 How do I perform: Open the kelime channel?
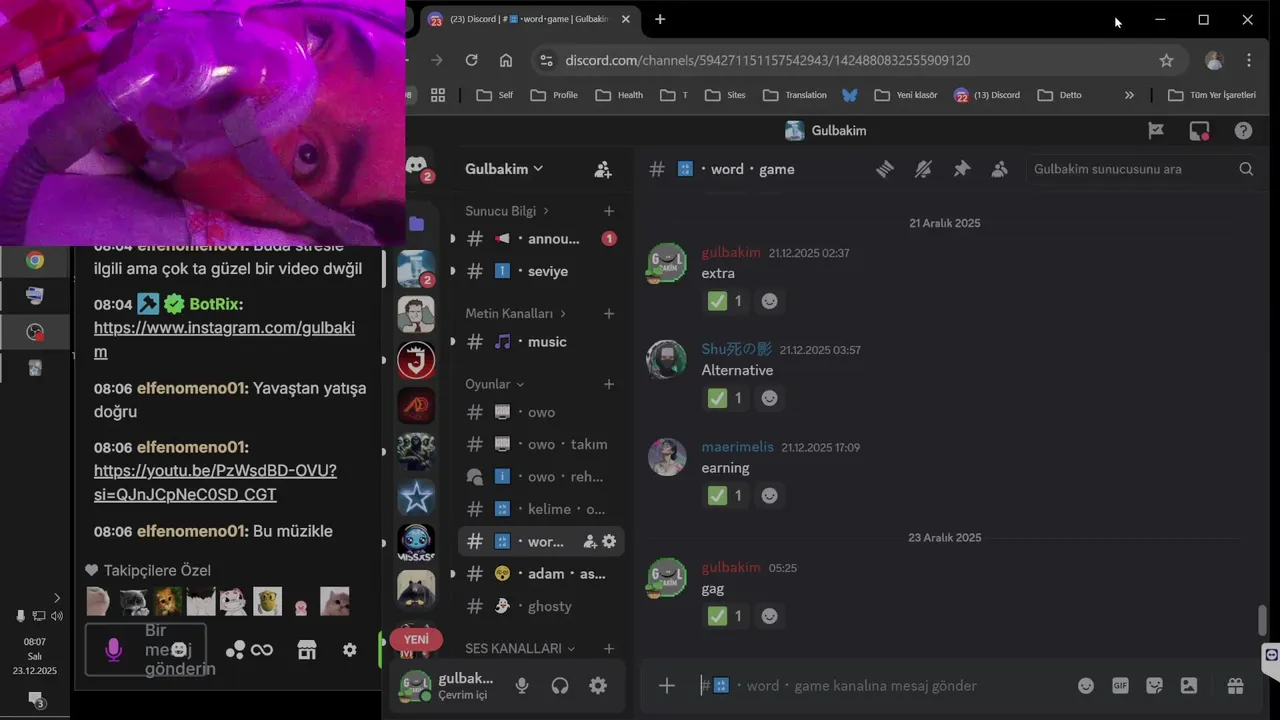541,509
